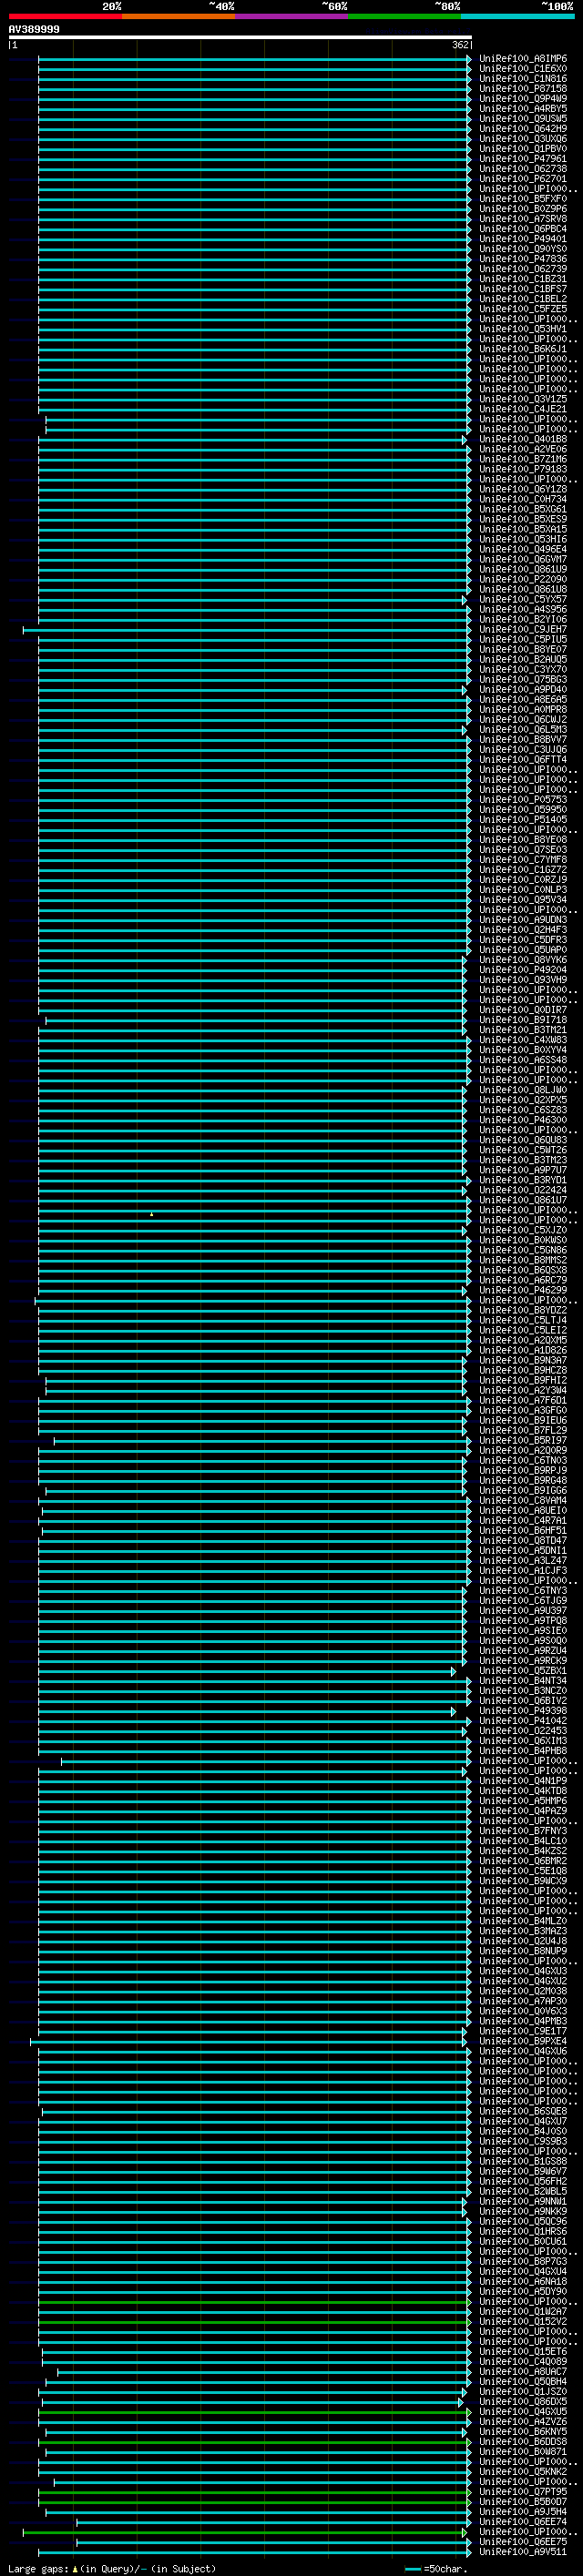Screen dimensions: 583x2576
Task: Click the cyan ~100% identity legend segment
Action: point(517,16)
